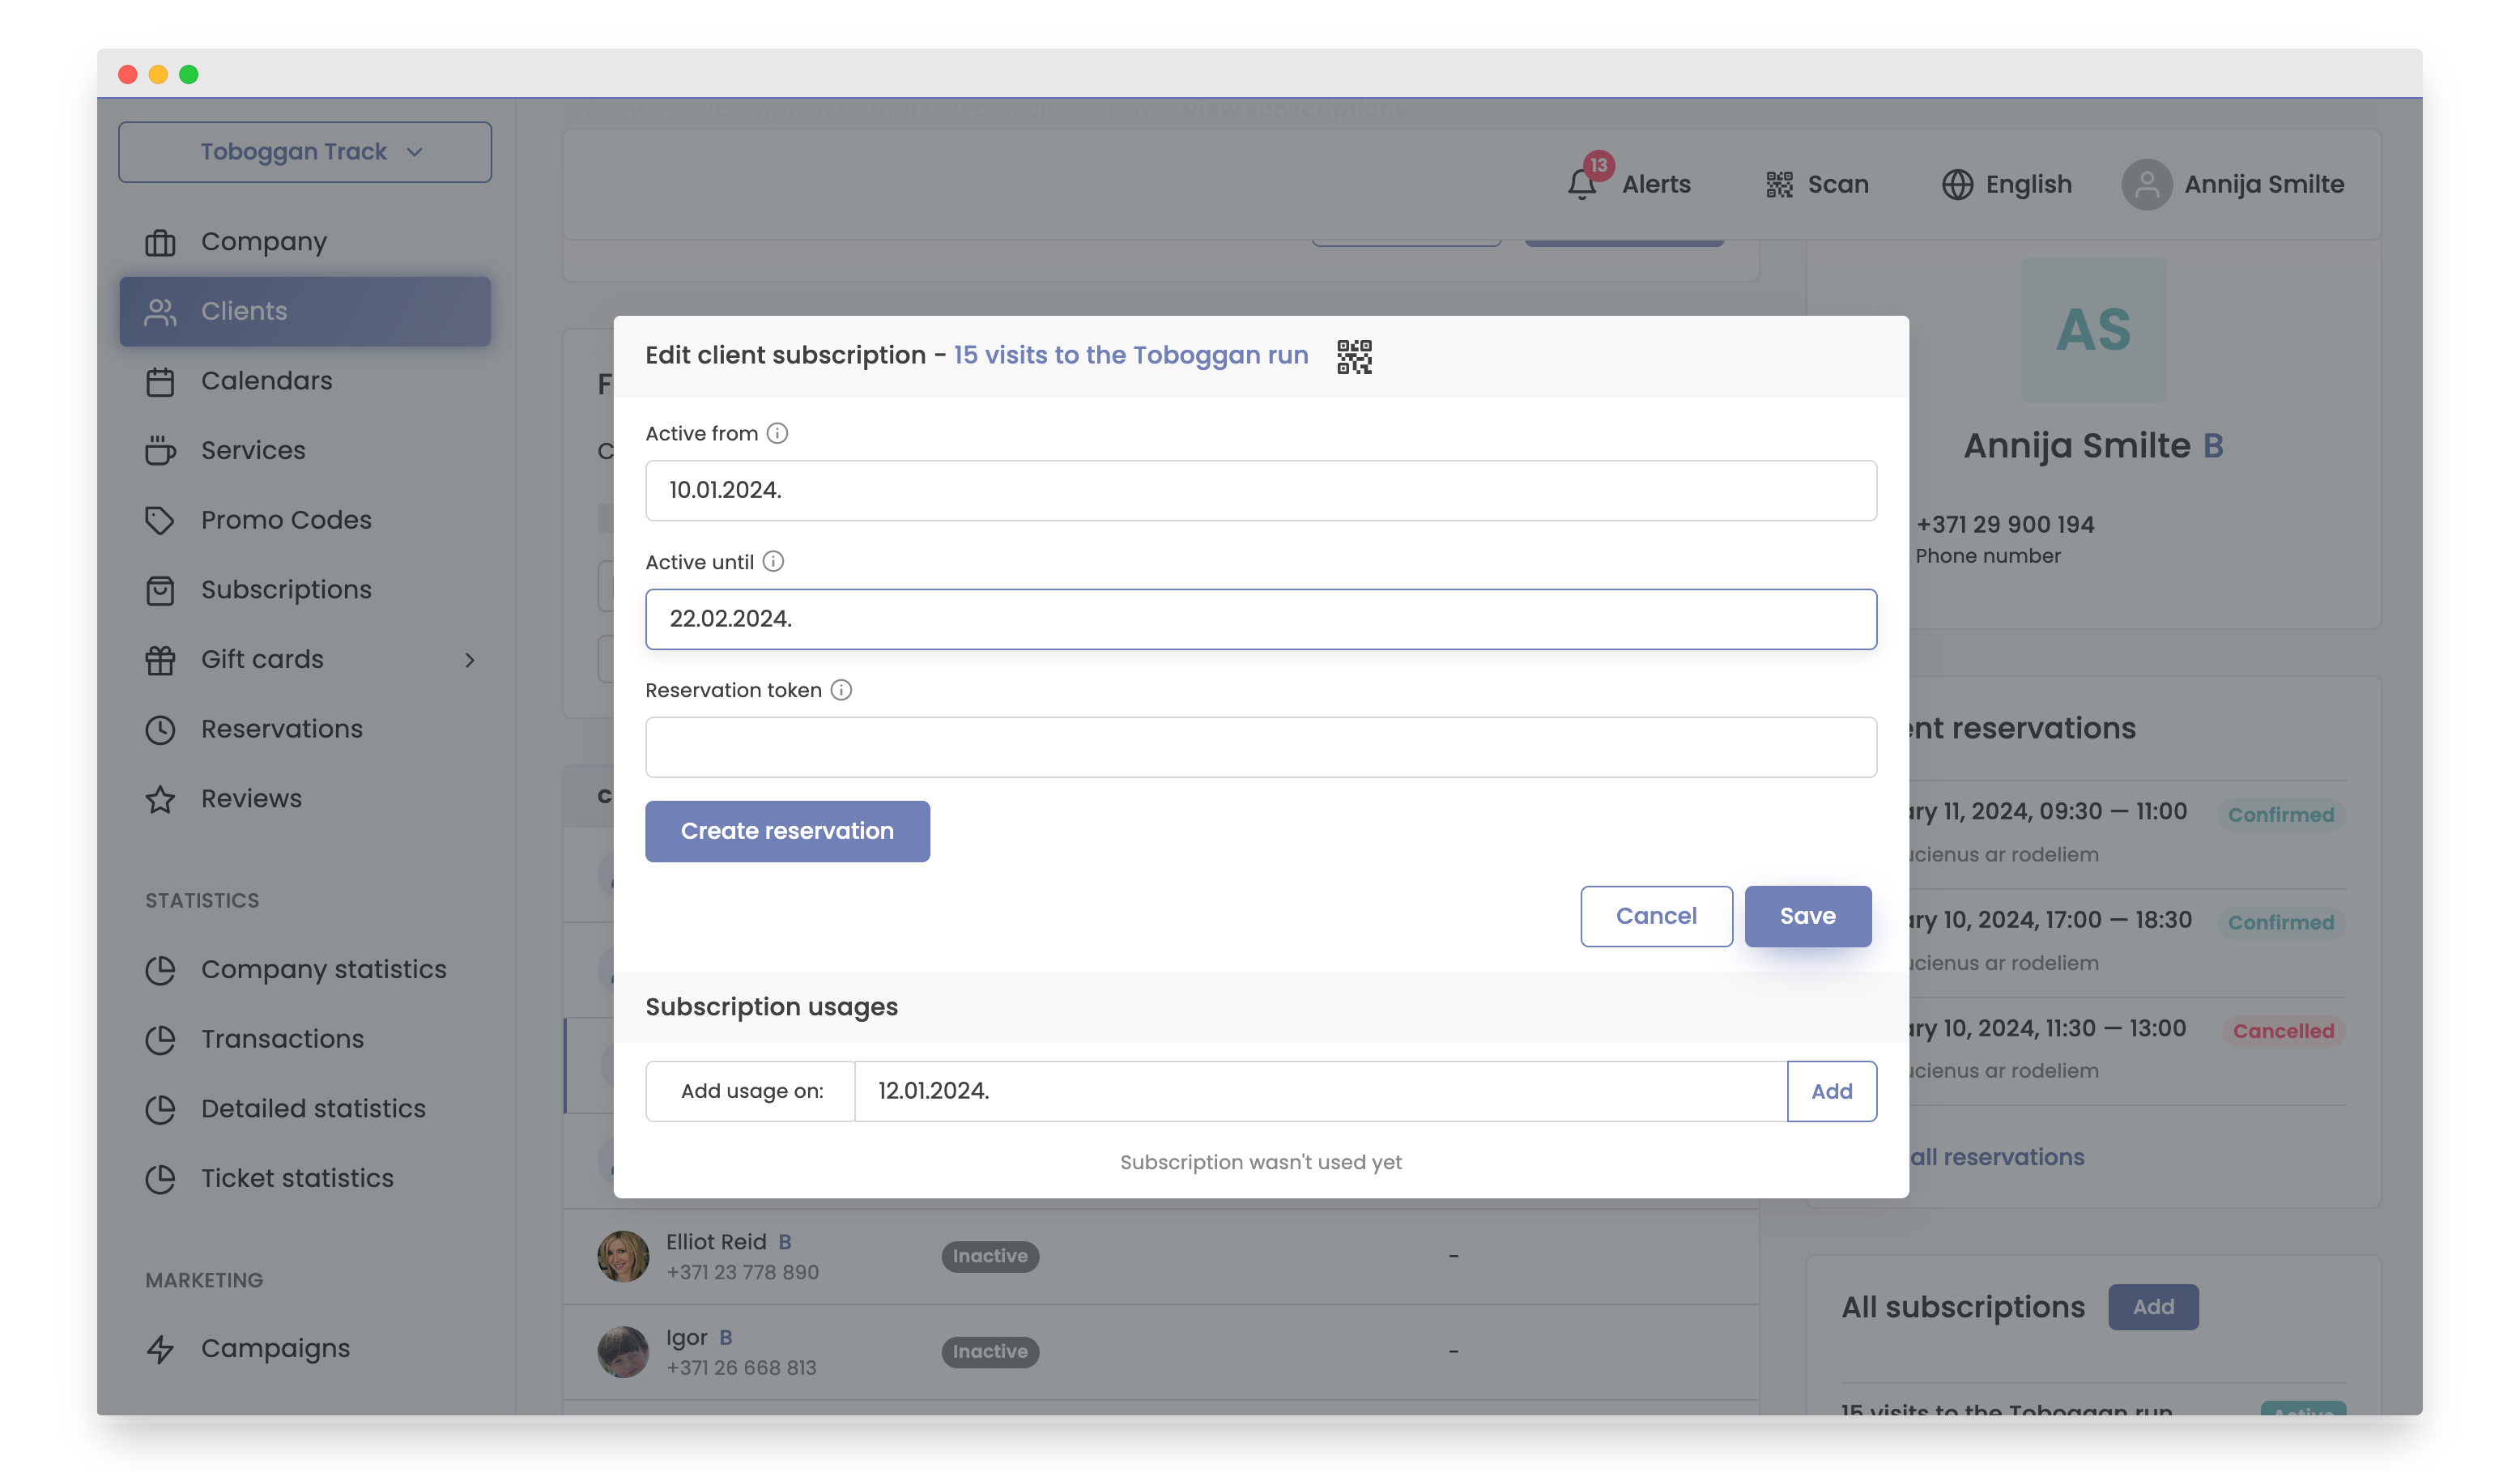Open the Toboggan Track company dropdown
This screenshot has height=1472, width=2520.
click(x=305, y=152)
